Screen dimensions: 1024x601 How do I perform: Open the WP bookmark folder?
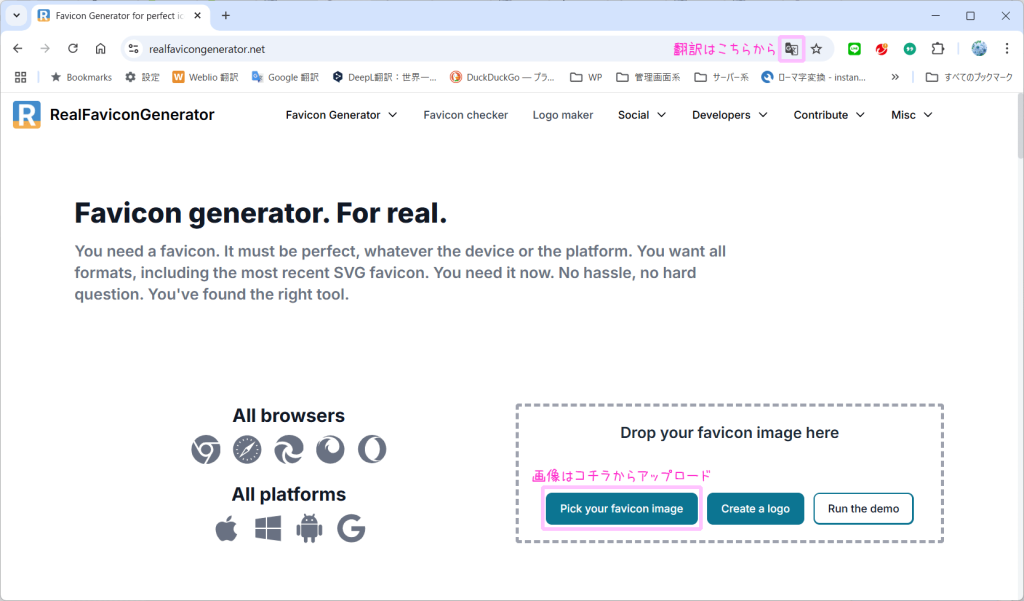pyautogui.click(x=586, y=77)
